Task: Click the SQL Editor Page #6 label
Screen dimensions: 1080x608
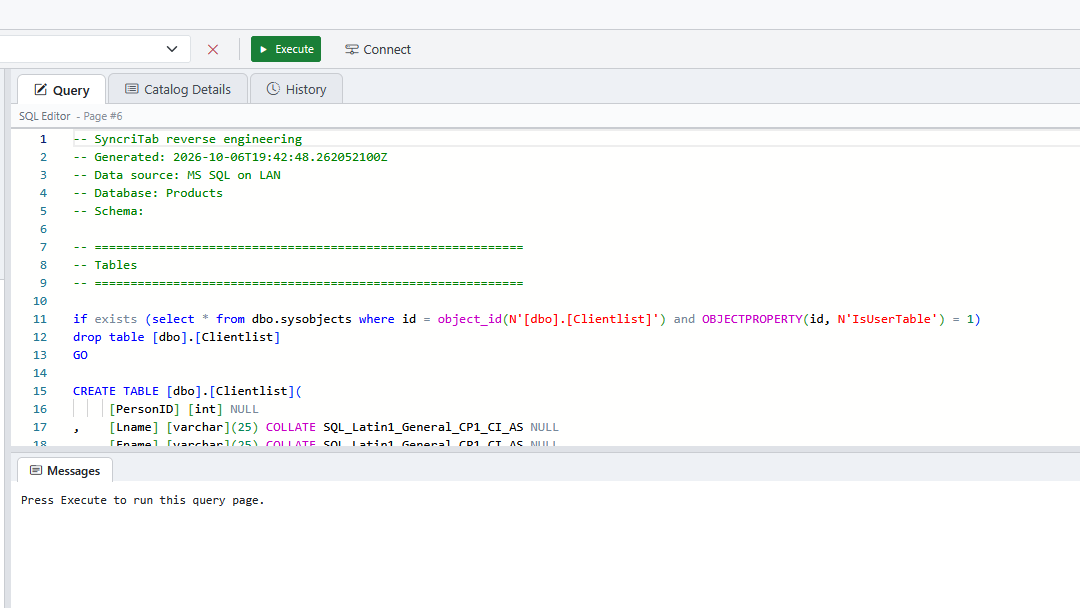Action: [x=71, y=116]
